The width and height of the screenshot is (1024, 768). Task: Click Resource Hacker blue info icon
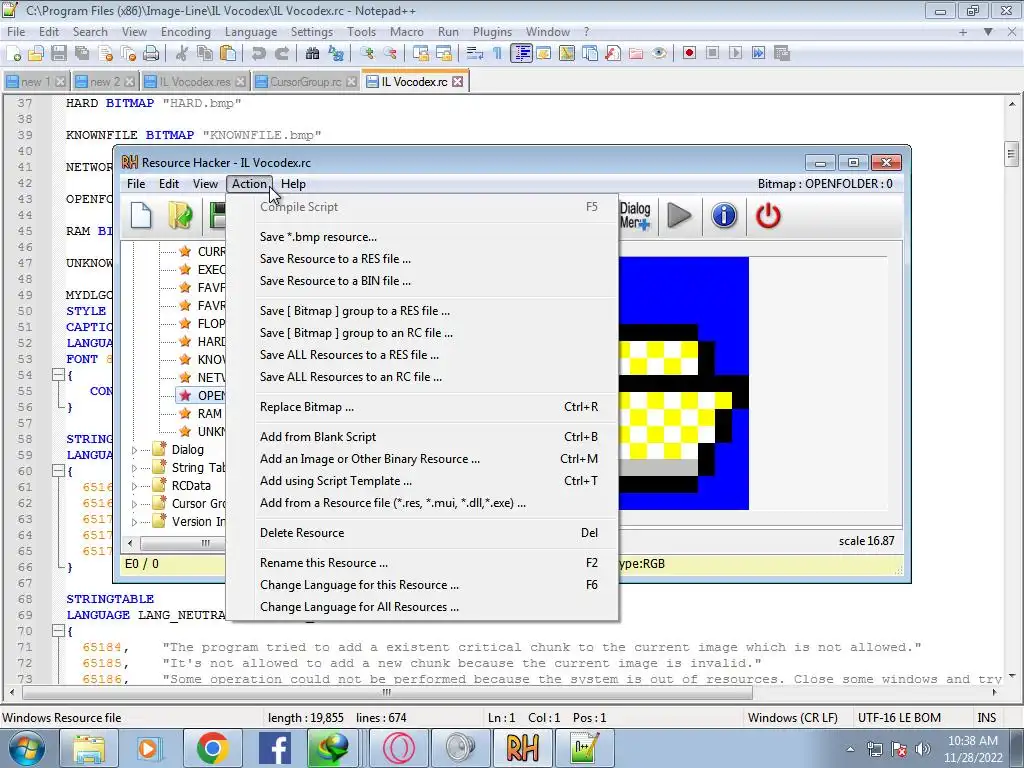(724, 216)
